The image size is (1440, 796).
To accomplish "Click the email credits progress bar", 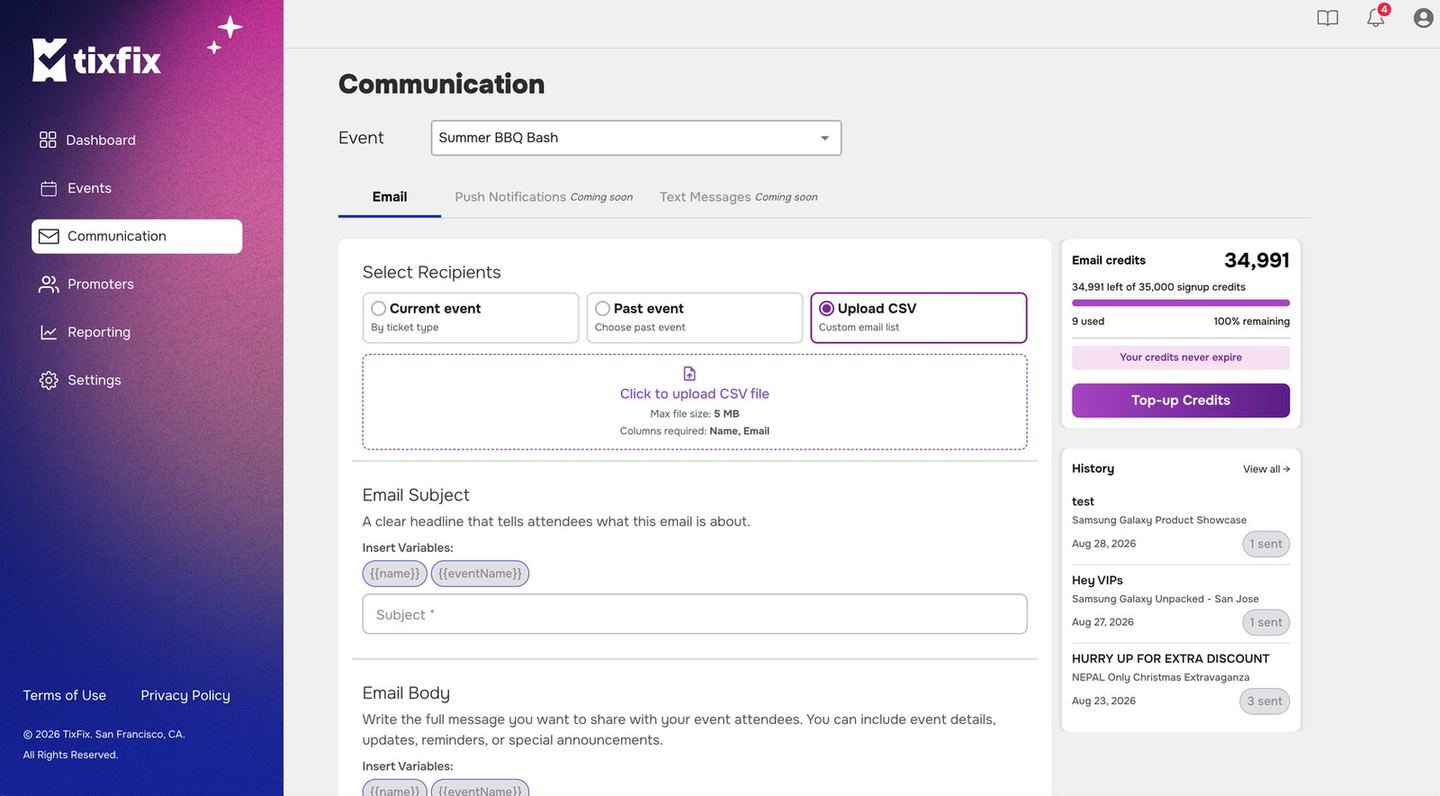I will click(x=1181, y=303).
